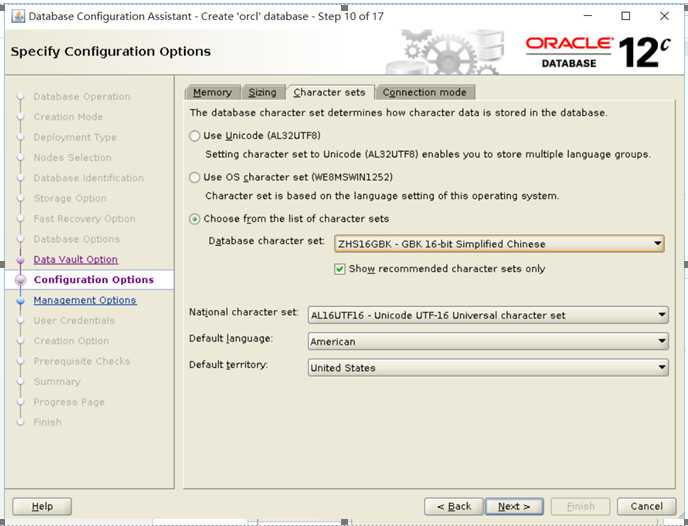The width and height of the screenshot is (688, 526).
Task: Switch to the Connection mode tab
Action: point(424,93)
